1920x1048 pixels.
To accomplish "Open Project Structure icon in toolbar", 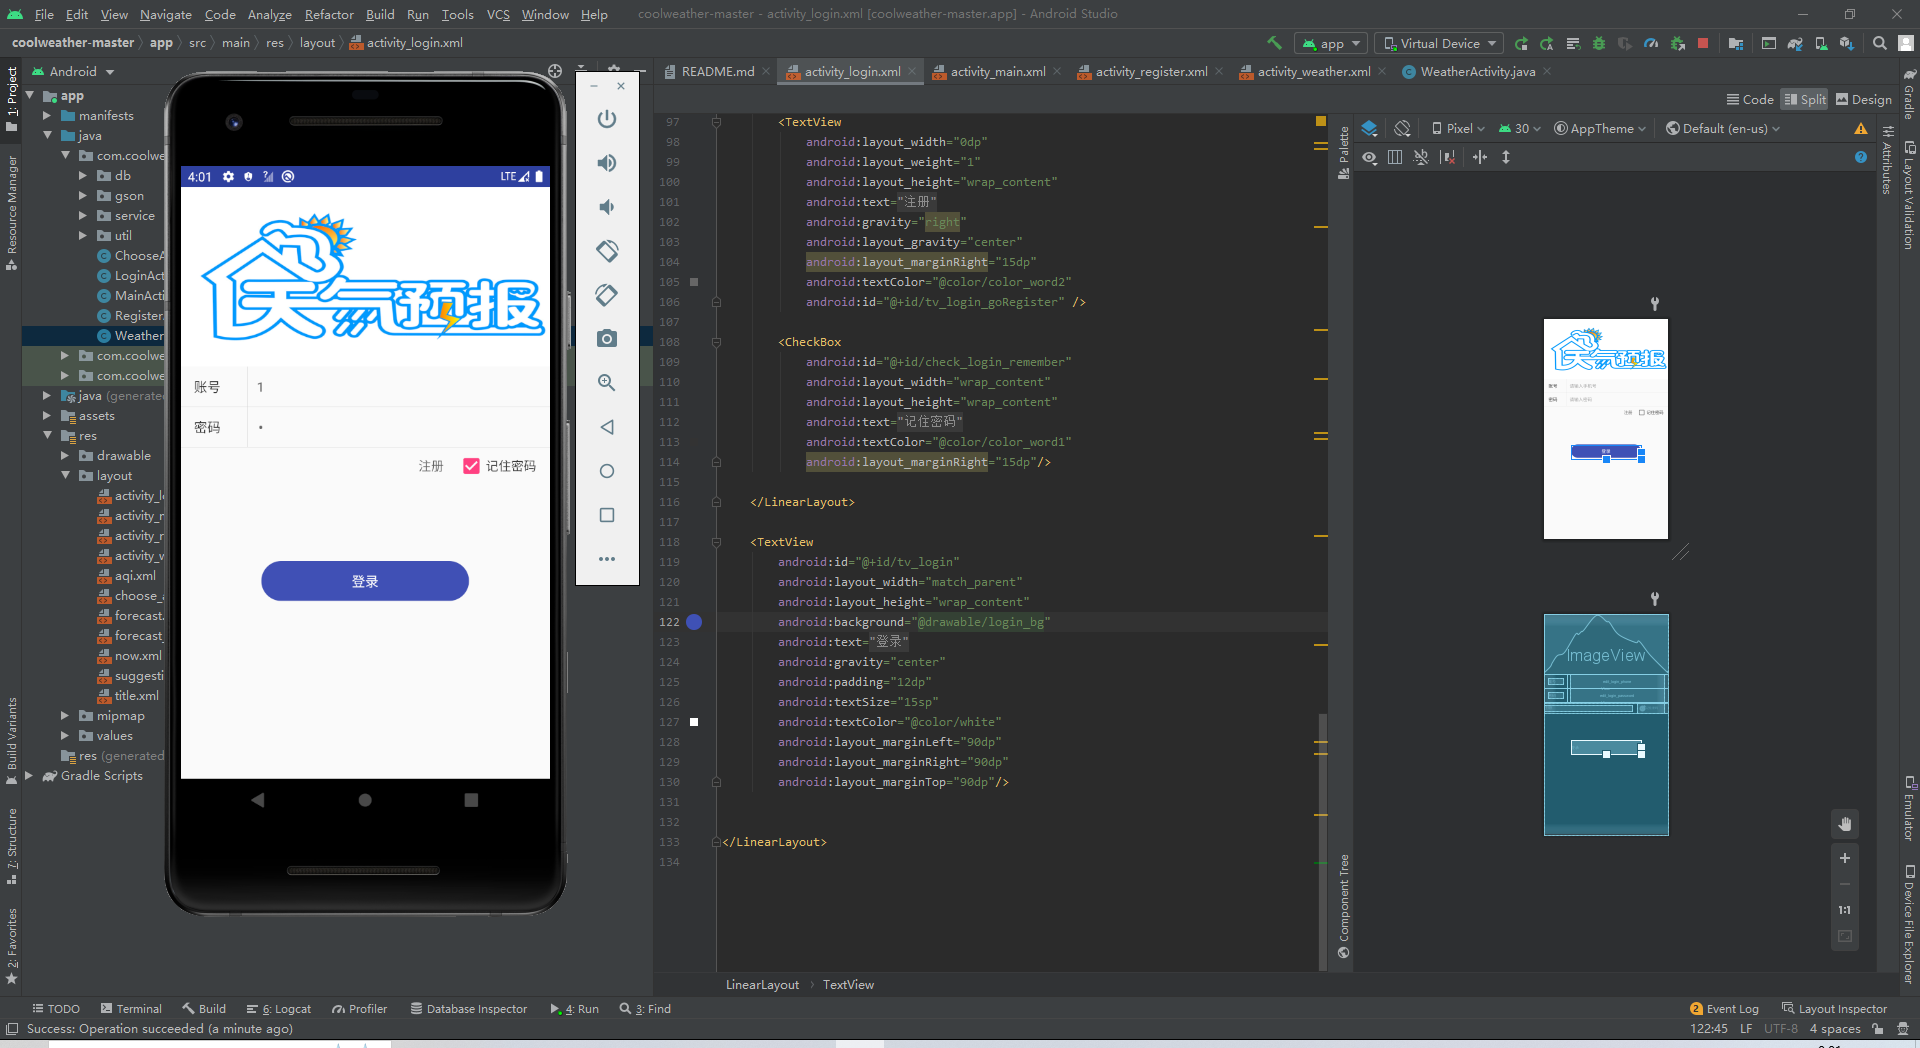I will (1736, 43).
